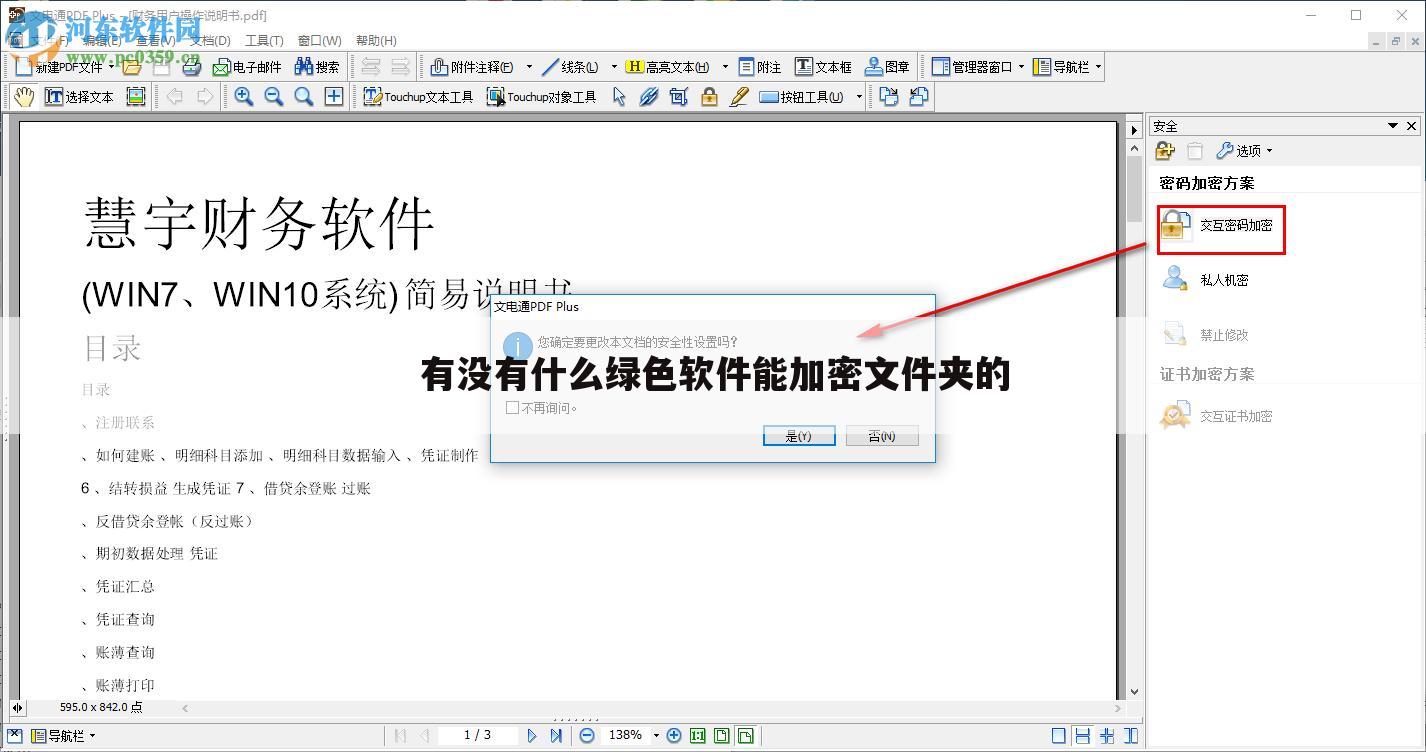This screenshot has height=752, width=1426.
Task: Open the New PDF file dropdown arrow
Action: 111,67
